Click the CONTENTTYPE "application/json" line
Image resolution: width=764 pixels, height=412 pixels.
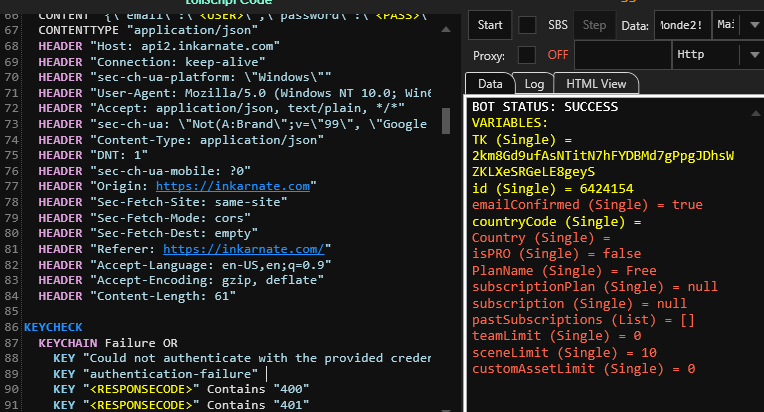(148, 30)
